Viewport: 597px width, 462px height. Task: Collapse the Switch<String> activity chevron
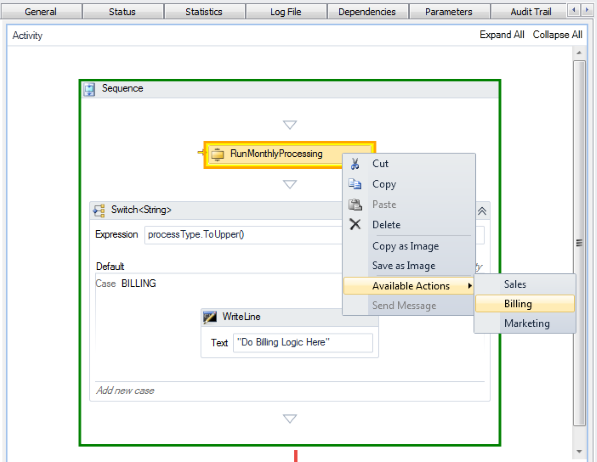click(482, 211)
